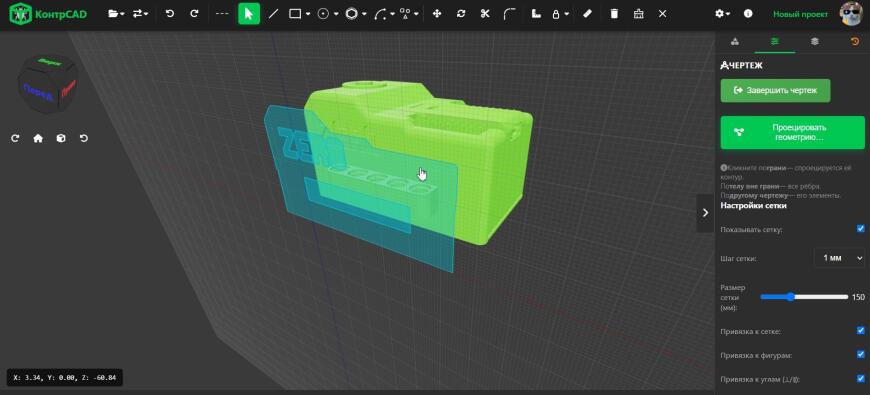Select the Circle drawing tool
This screenshot has width=870, height=395.
[x=323, y=14]
